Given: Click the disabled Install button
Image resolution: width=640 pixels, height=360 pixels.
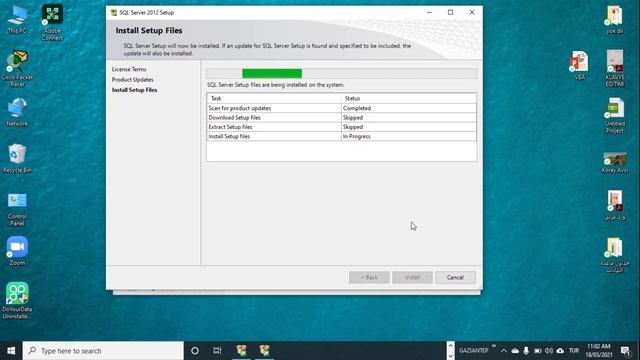Looking at the screenshot, I should tap(412, 278).
